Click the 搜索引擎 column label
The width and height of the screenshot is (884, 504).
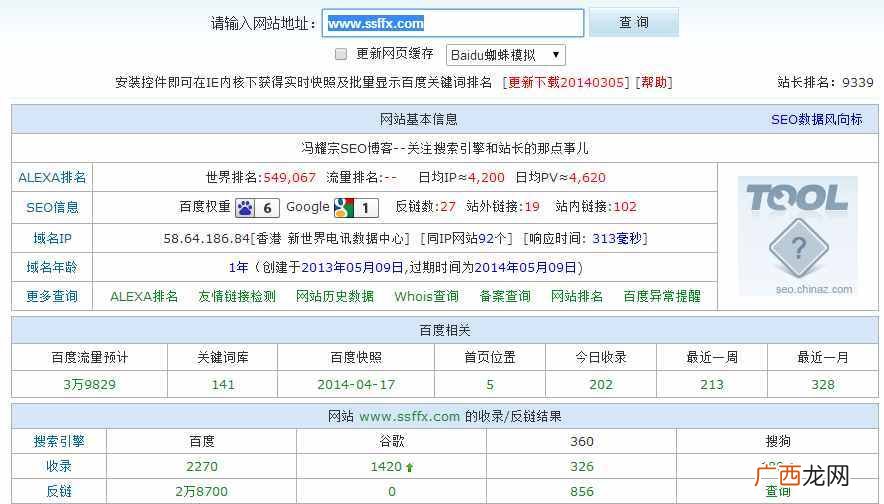(59, 441)
